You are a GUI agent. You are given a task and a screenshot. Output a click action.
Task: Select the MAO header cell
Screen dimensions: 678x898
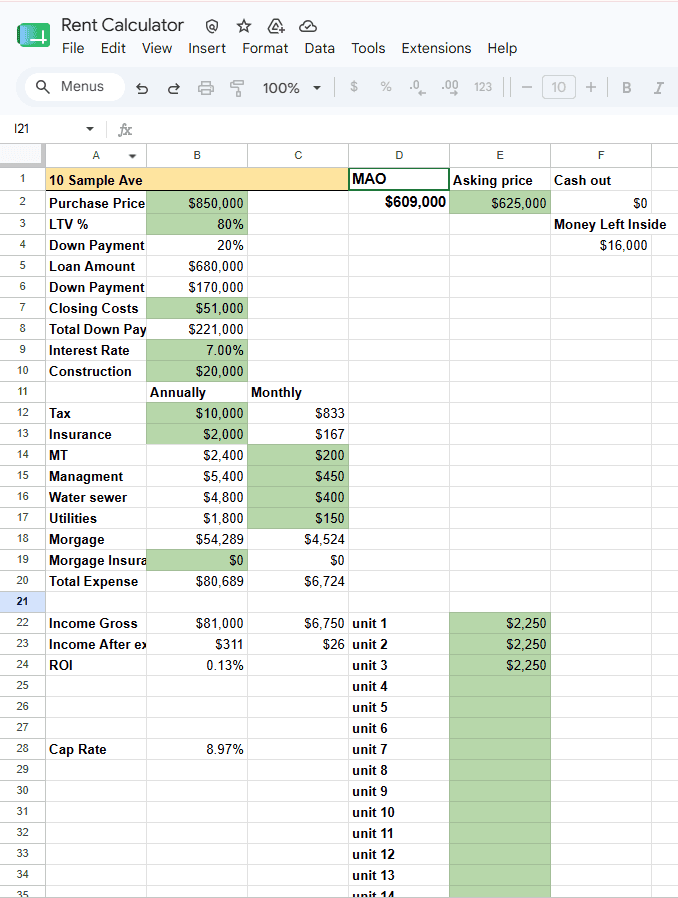399,179
